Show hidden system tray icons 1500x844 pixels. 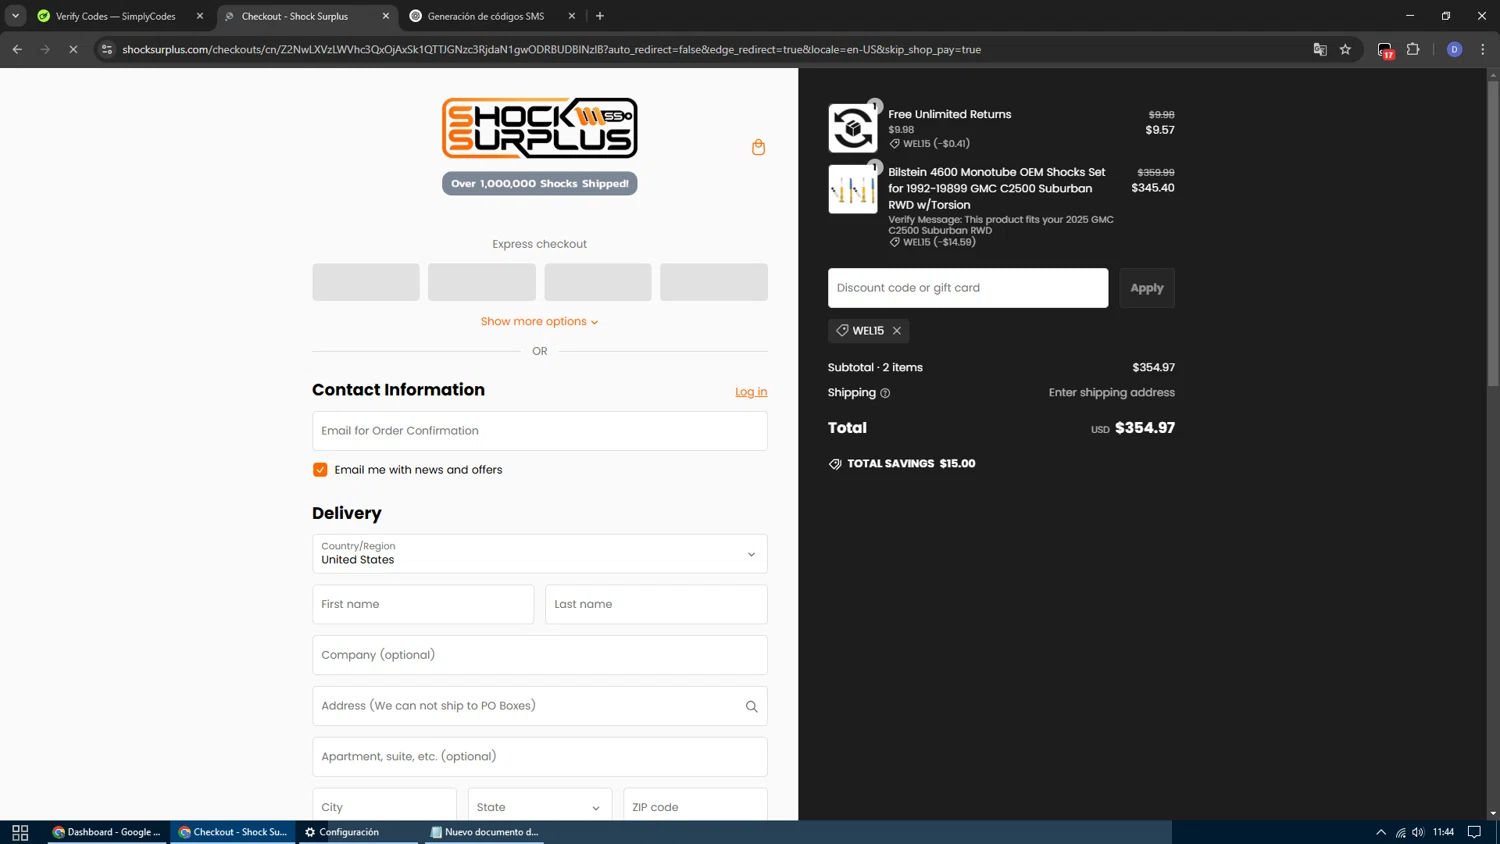pos(1381,832)
